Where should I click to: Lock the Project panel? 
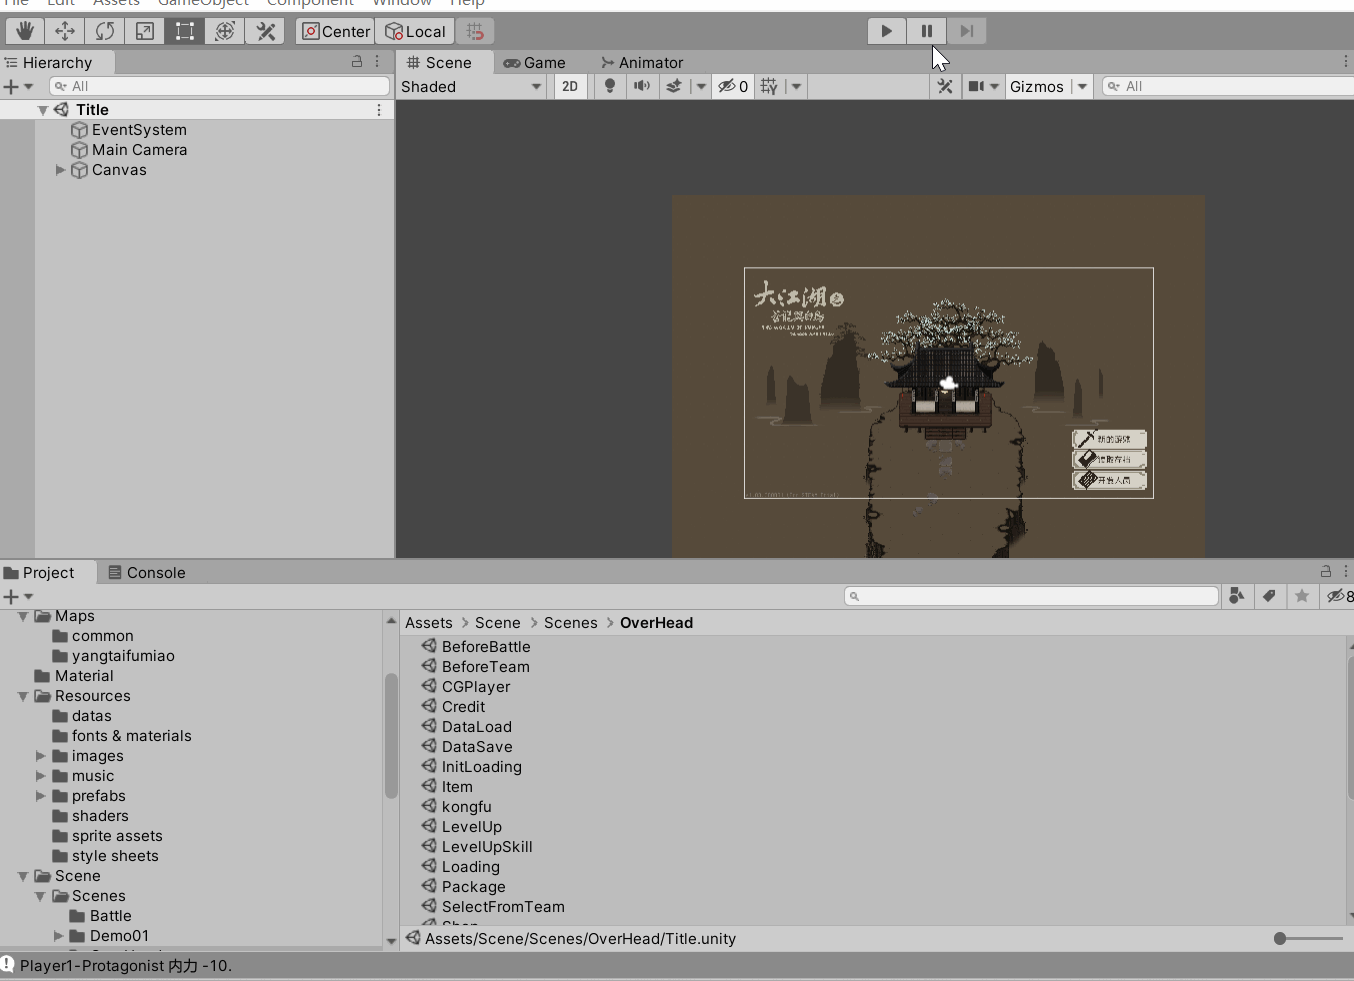(x=1326, y=571)
